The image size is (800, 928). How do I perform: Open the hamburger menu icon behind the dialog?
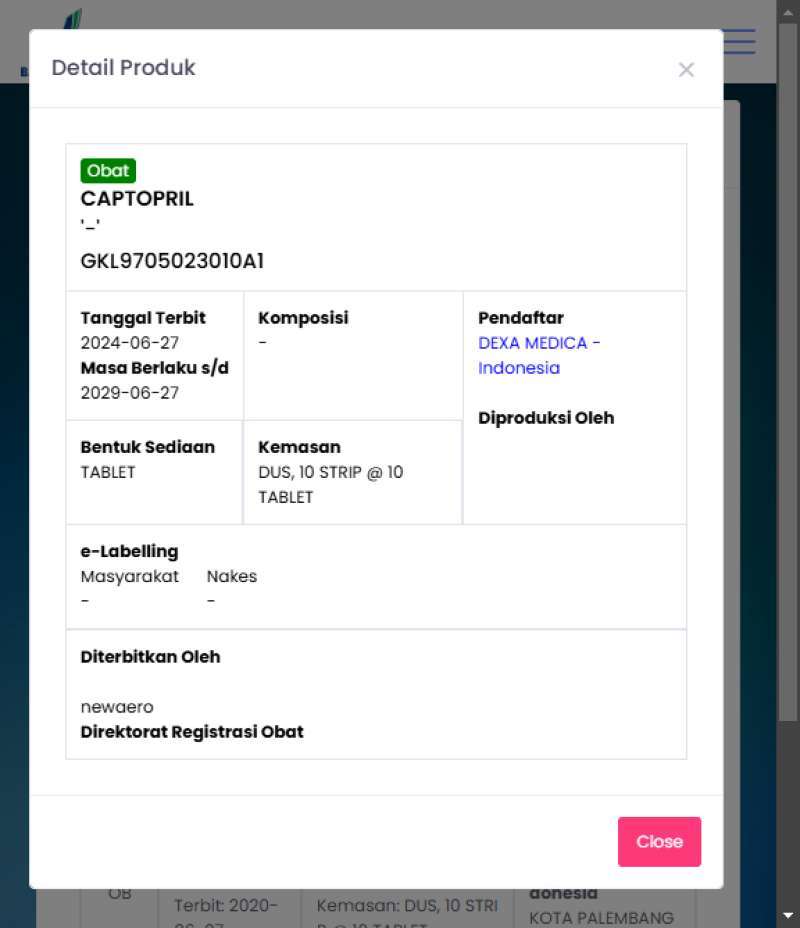740,41
